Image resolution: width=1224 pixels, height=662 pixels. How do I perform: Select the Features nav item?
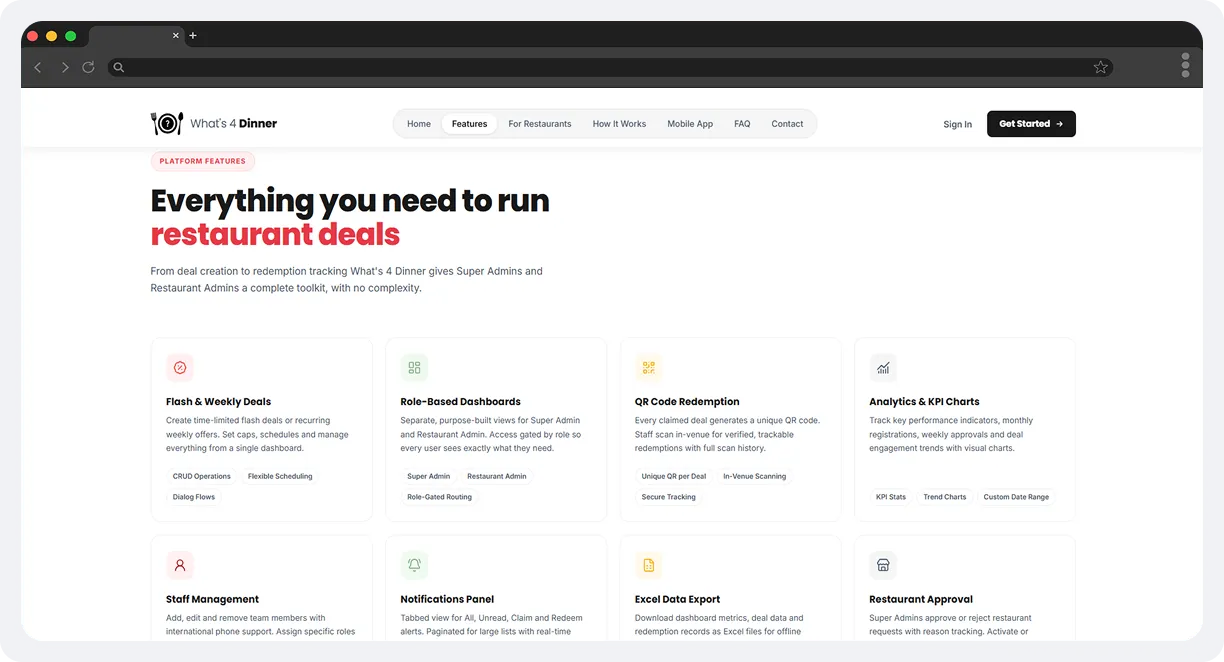[469, 124]
